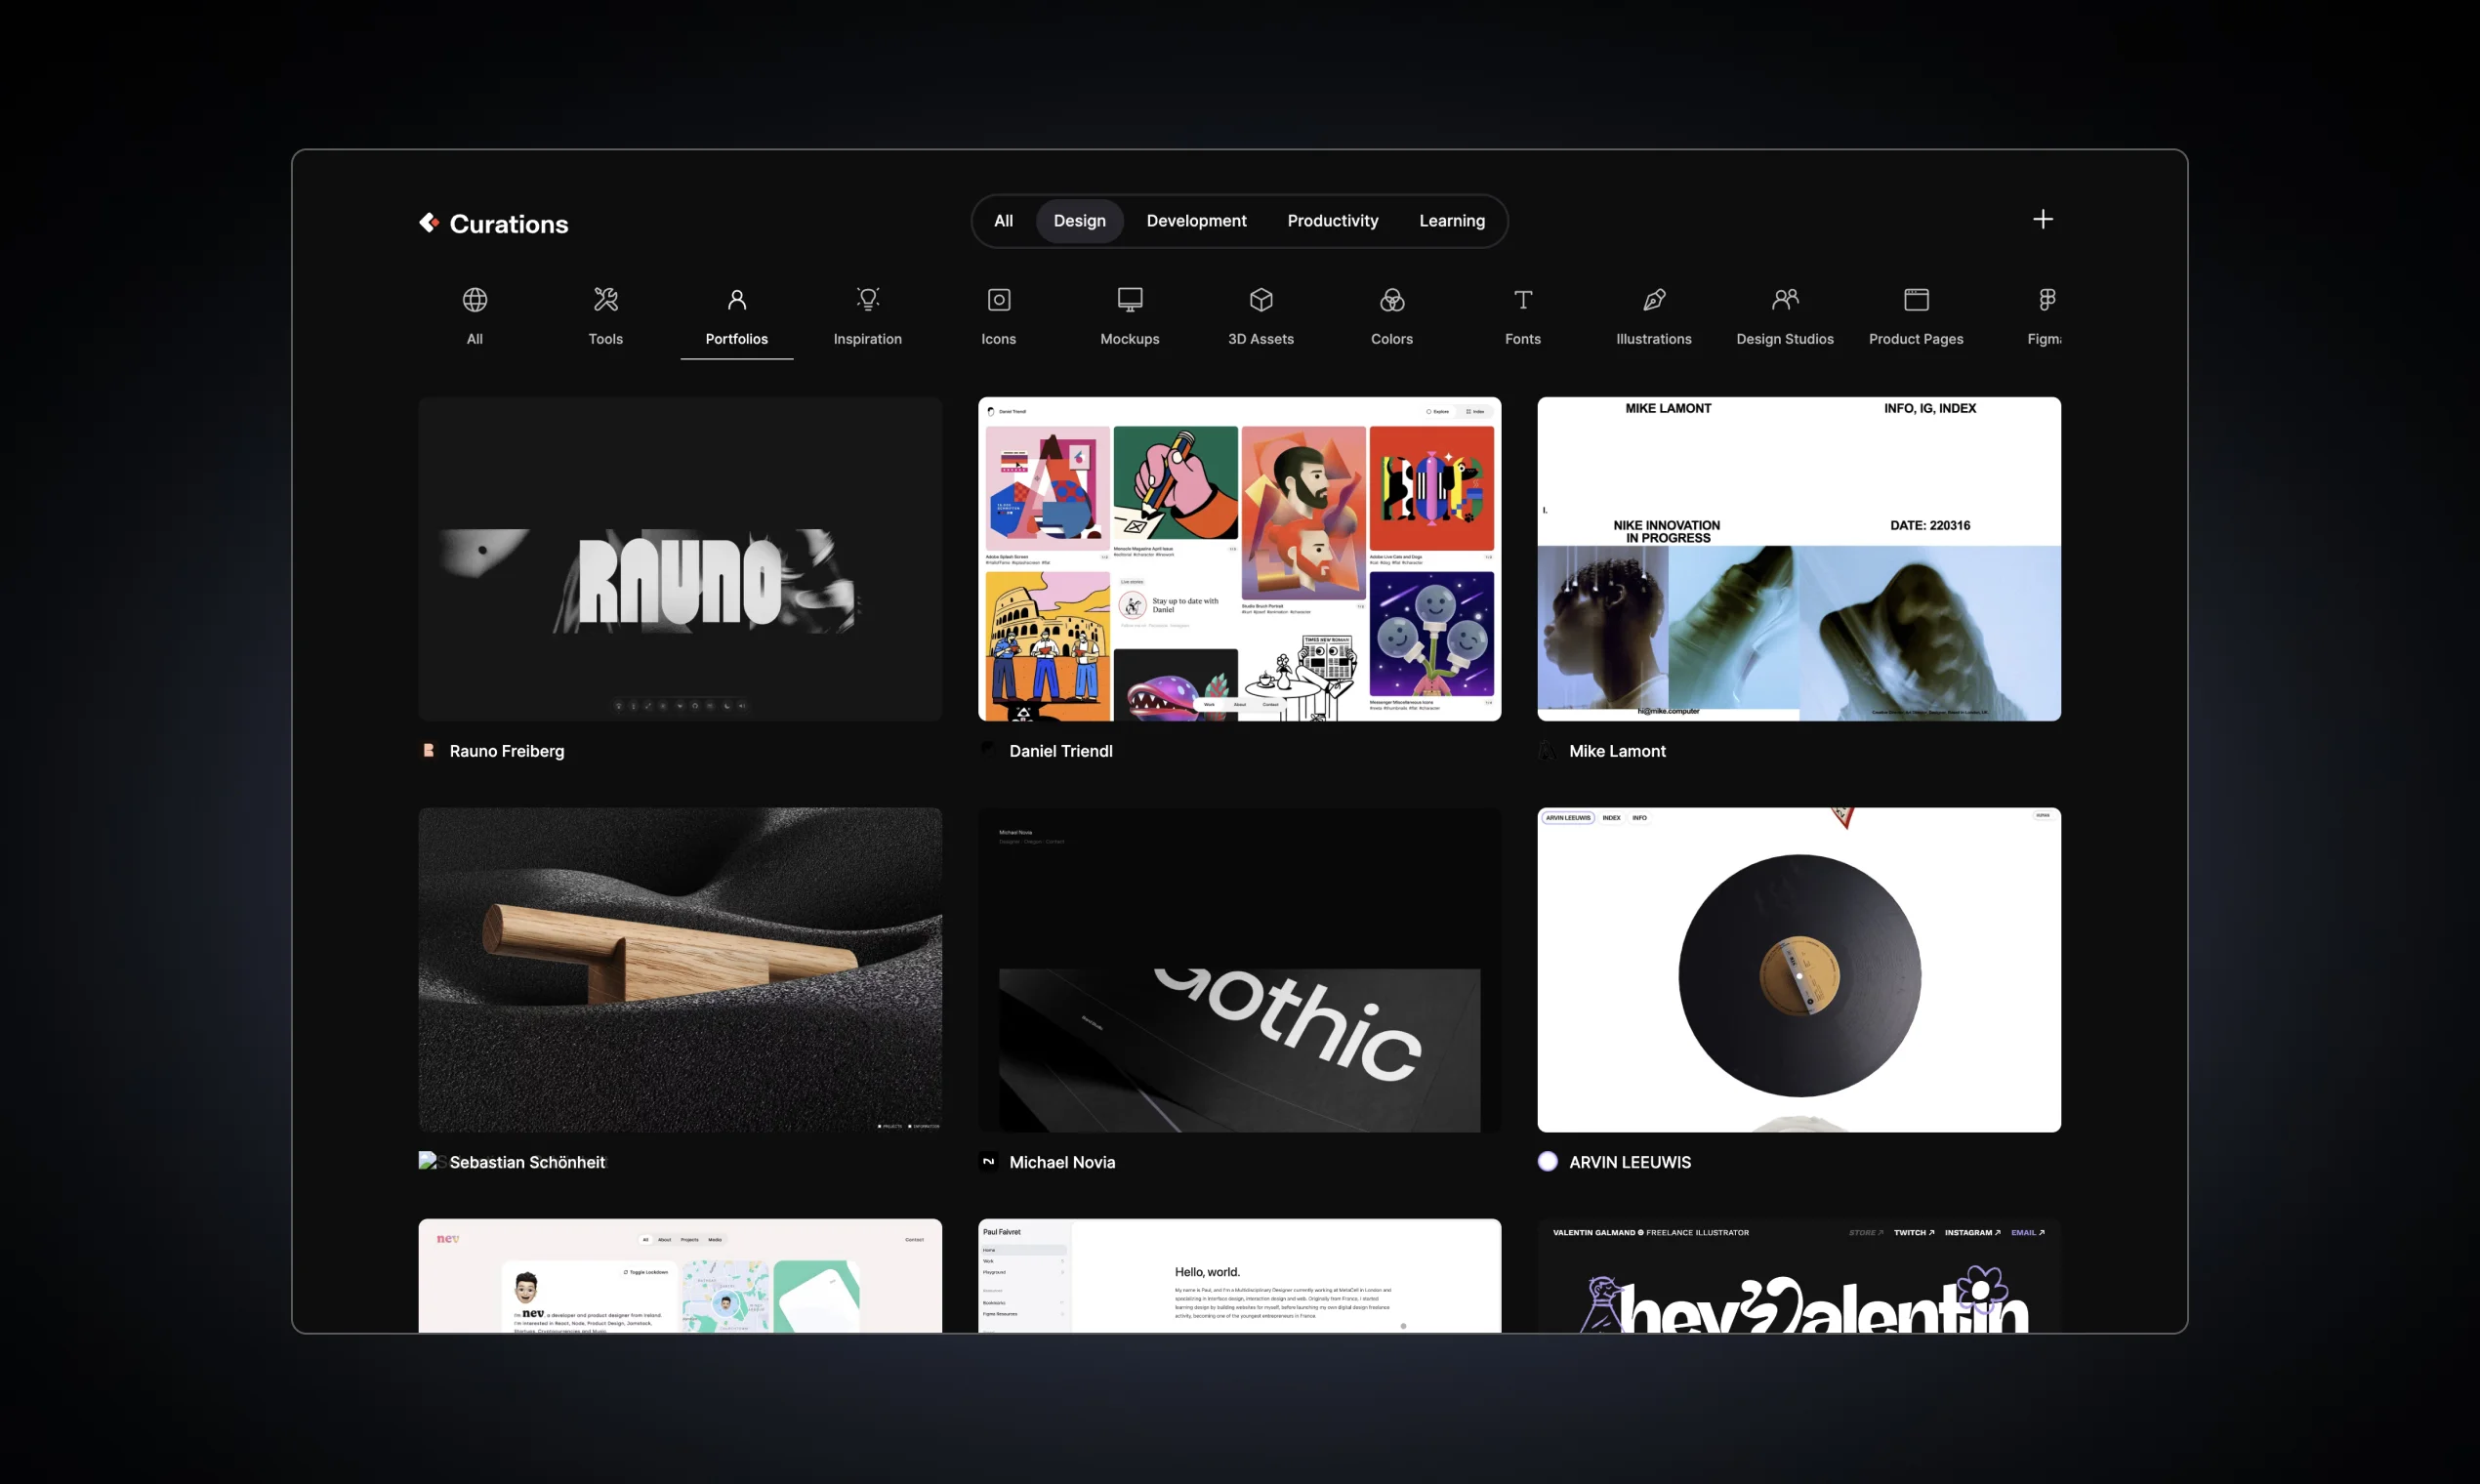Screen dimensions: 2480x1484
Task: Select the Tools wrench category icon
Action: tap(605, 300)
